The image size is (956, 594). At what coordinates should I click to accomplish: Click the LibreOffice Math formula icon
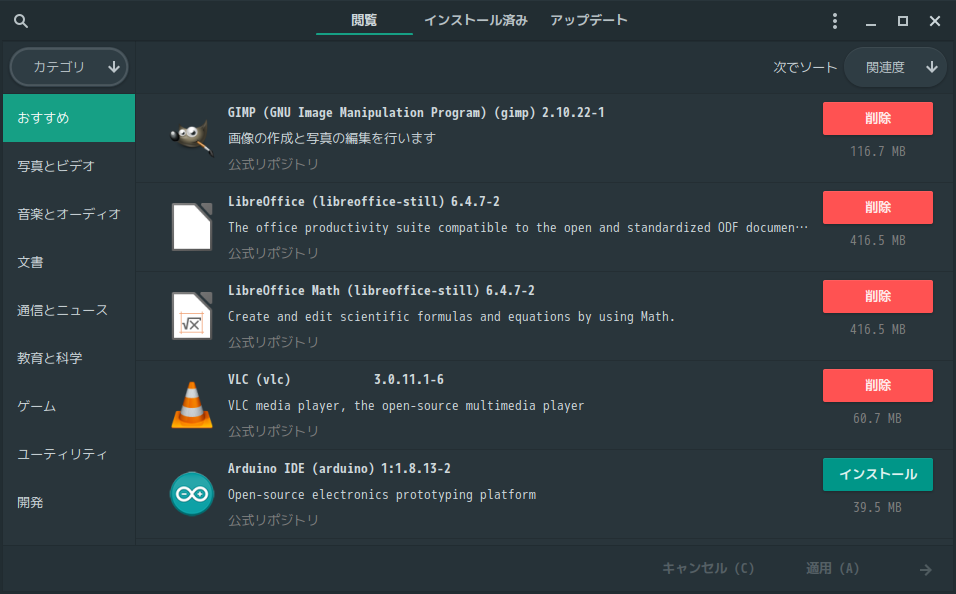point(191,316)
